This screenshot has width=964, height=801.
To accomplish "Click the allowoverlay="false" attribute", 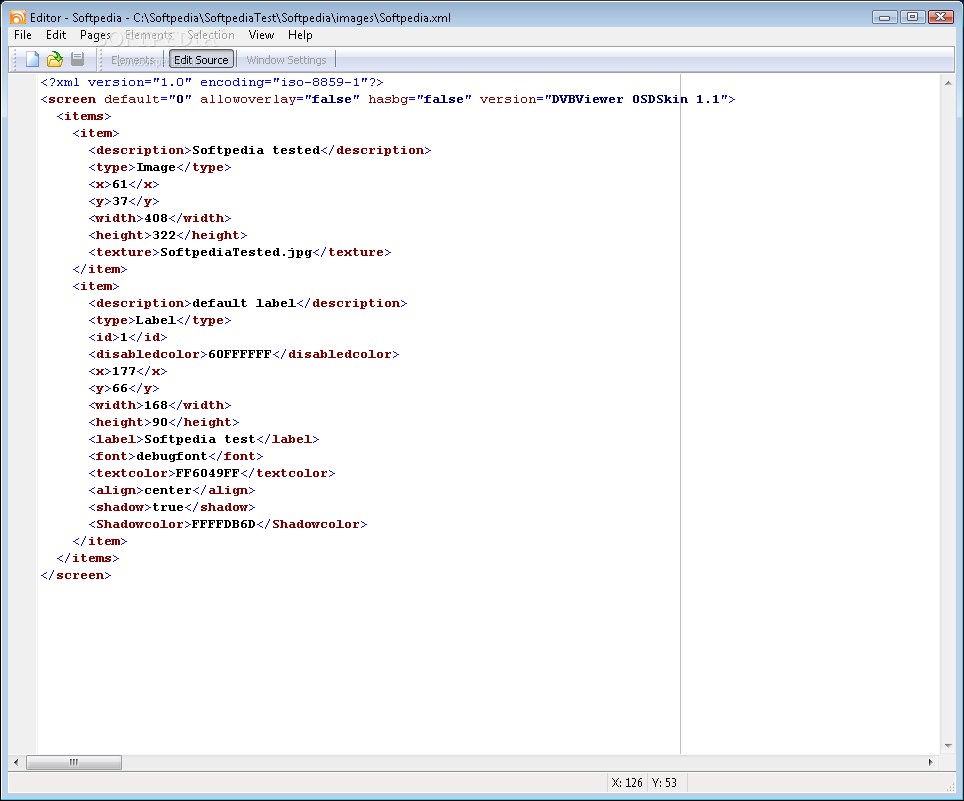I will click(x=280, y=99).
